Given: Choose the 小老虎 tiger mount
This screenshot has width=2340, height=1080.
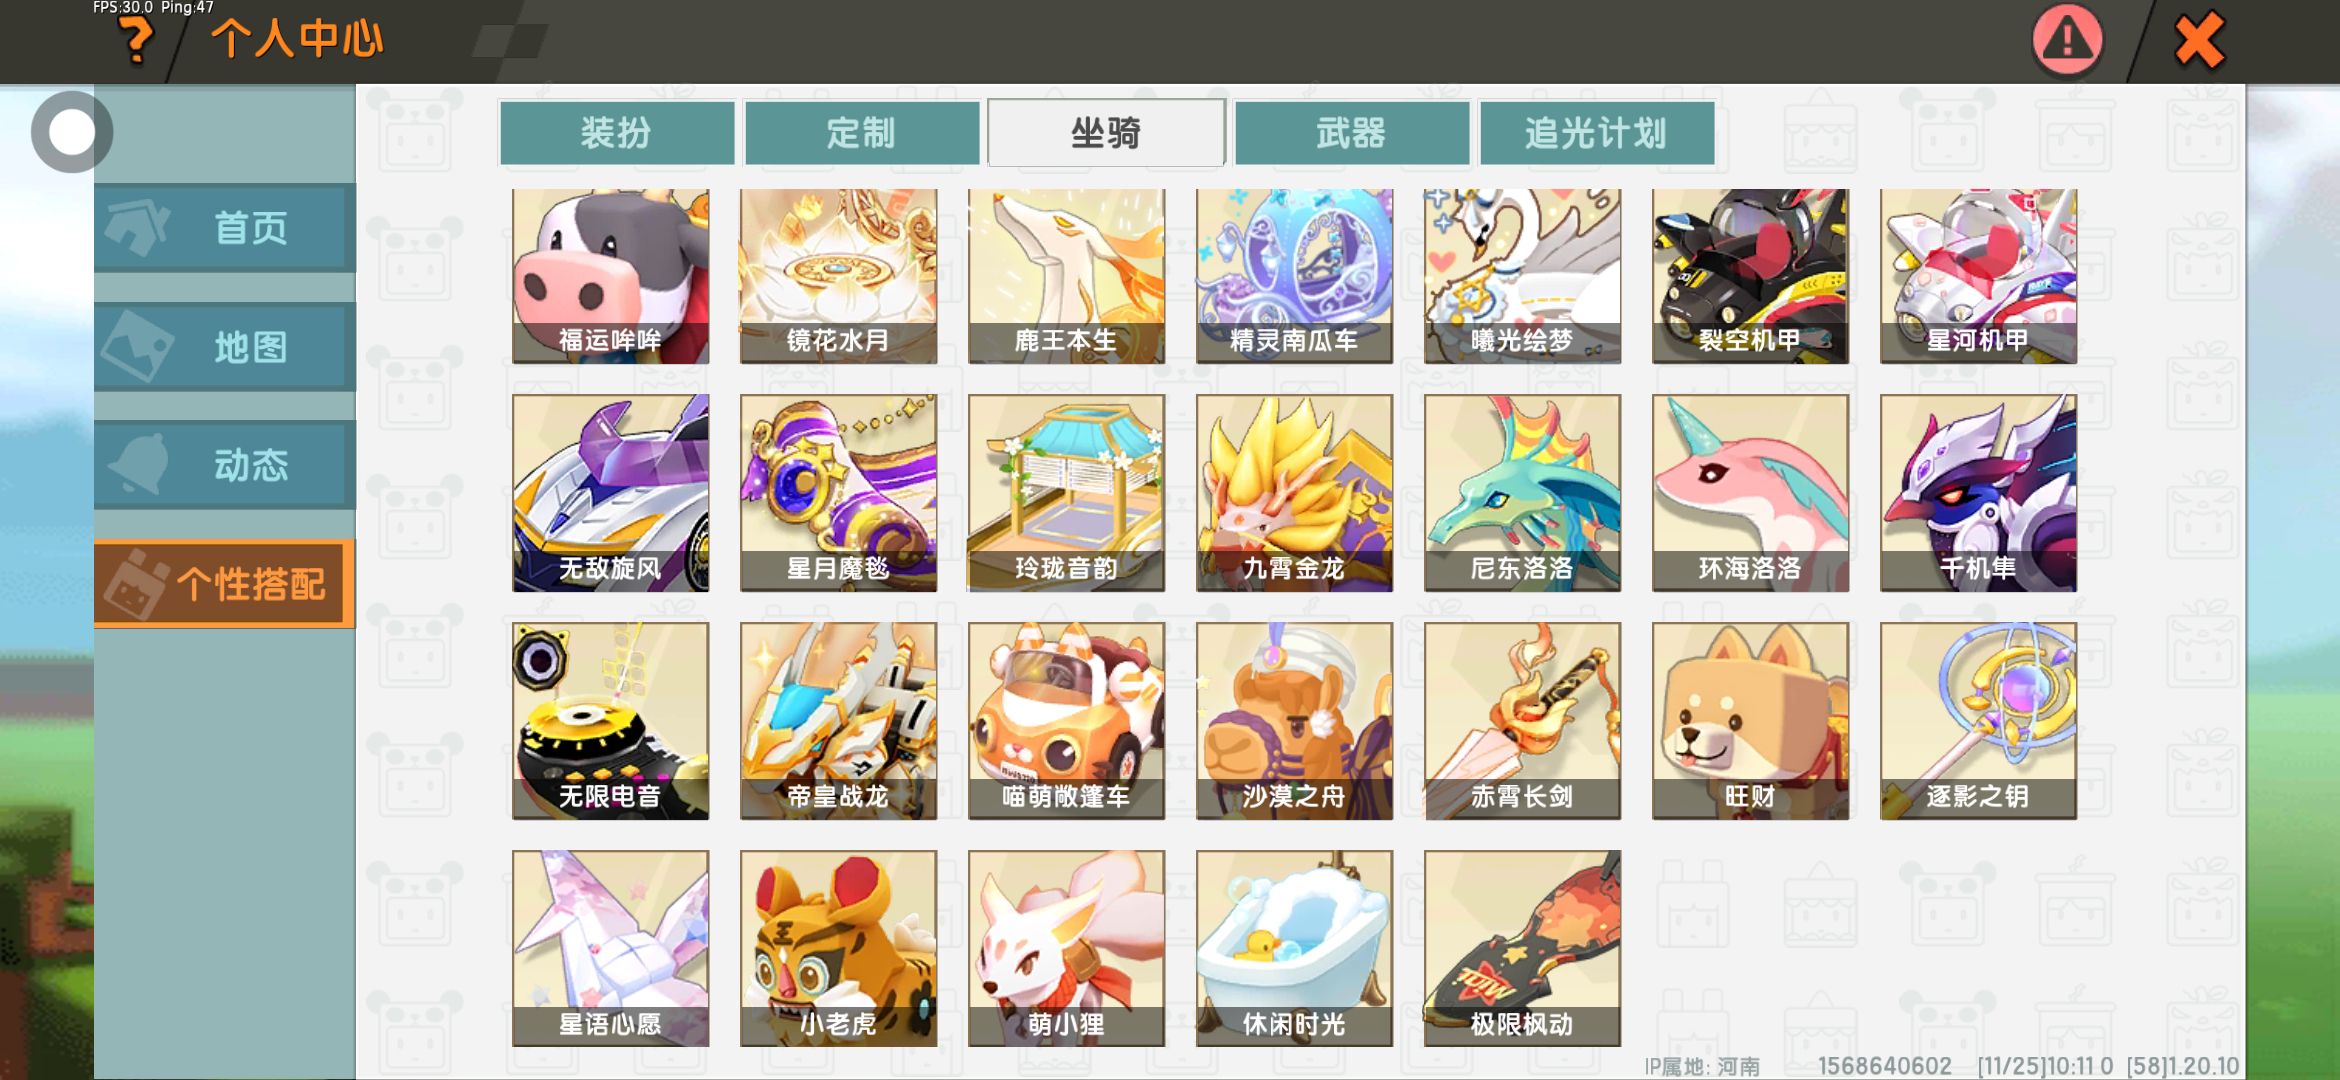Looking at the screenshot, I should click(x=838, y=948).
